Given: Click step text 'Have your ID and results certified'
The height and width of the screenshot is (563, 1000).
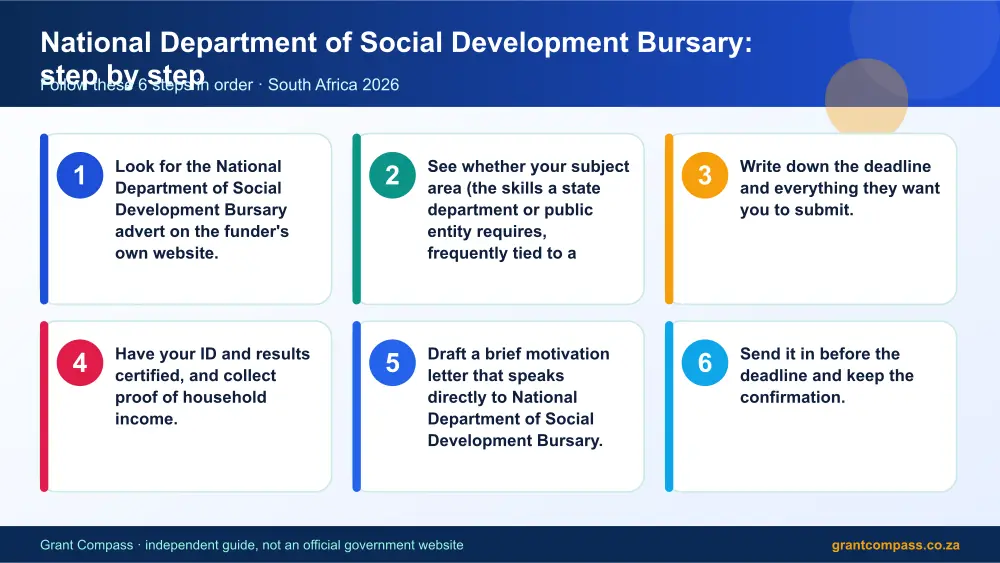Looking at the screenshot, I should [212, 365].
